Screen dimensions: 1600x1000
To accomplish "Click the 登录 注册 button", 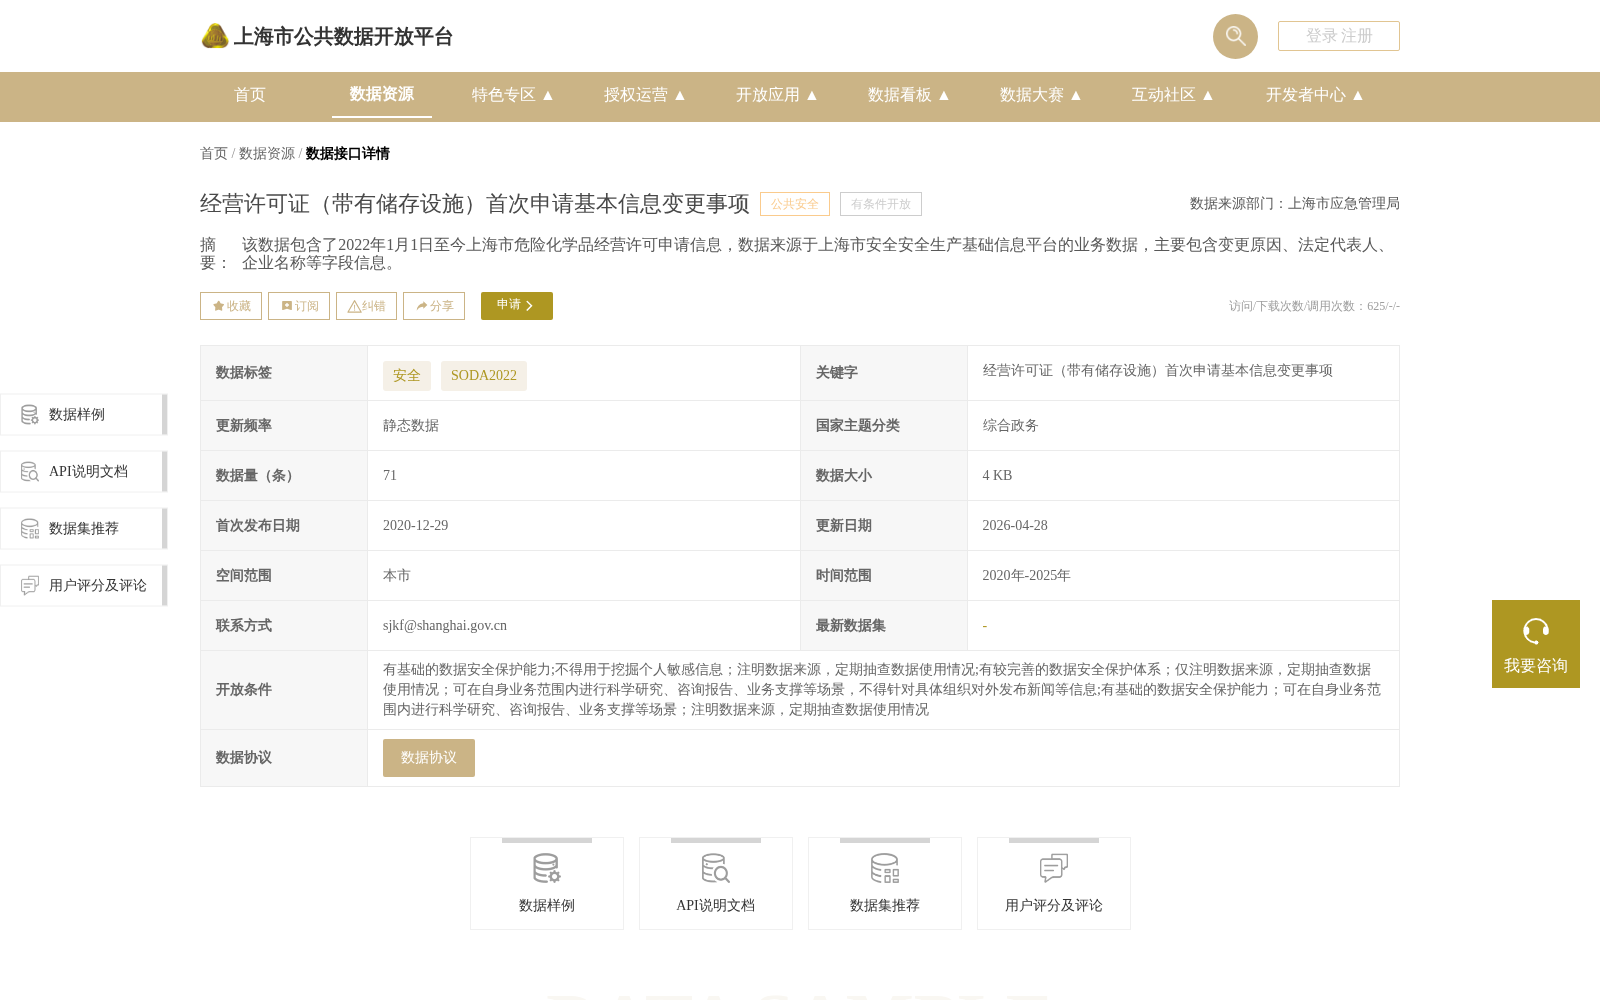I will (1339, 36).
